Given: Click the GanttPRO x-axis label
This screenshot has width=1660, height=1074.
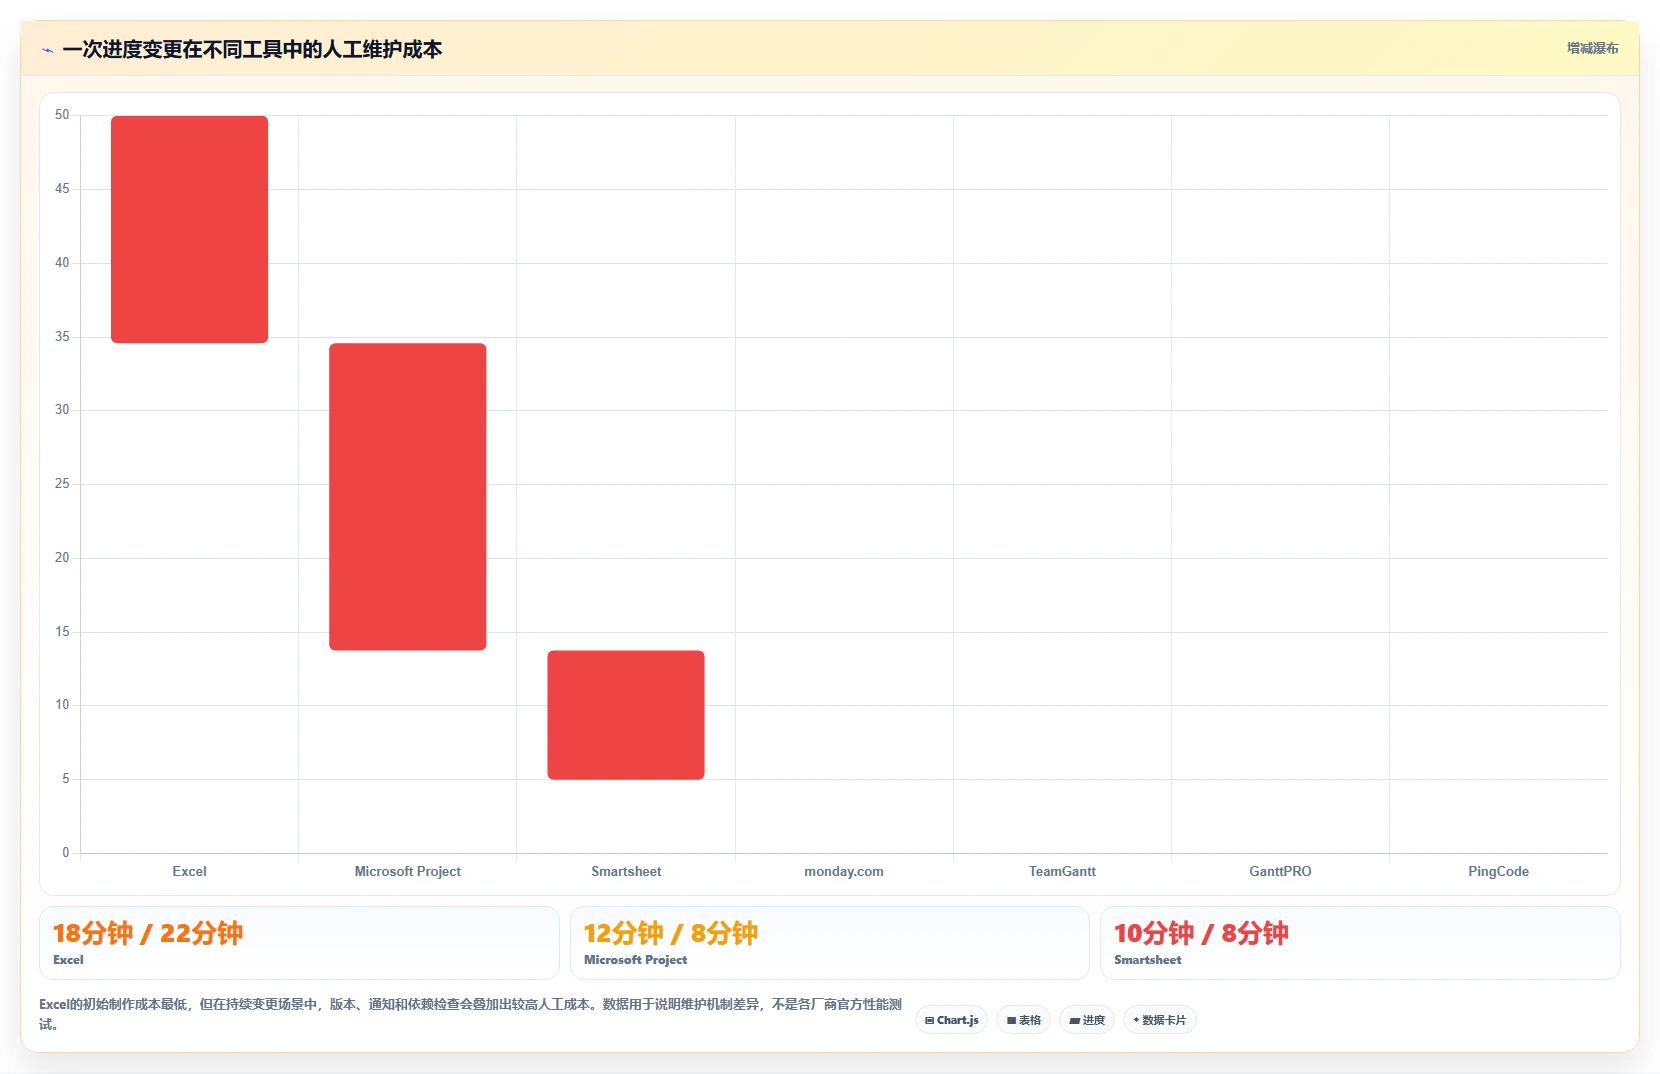Looking at the screenshot, I should (1280, 871).
